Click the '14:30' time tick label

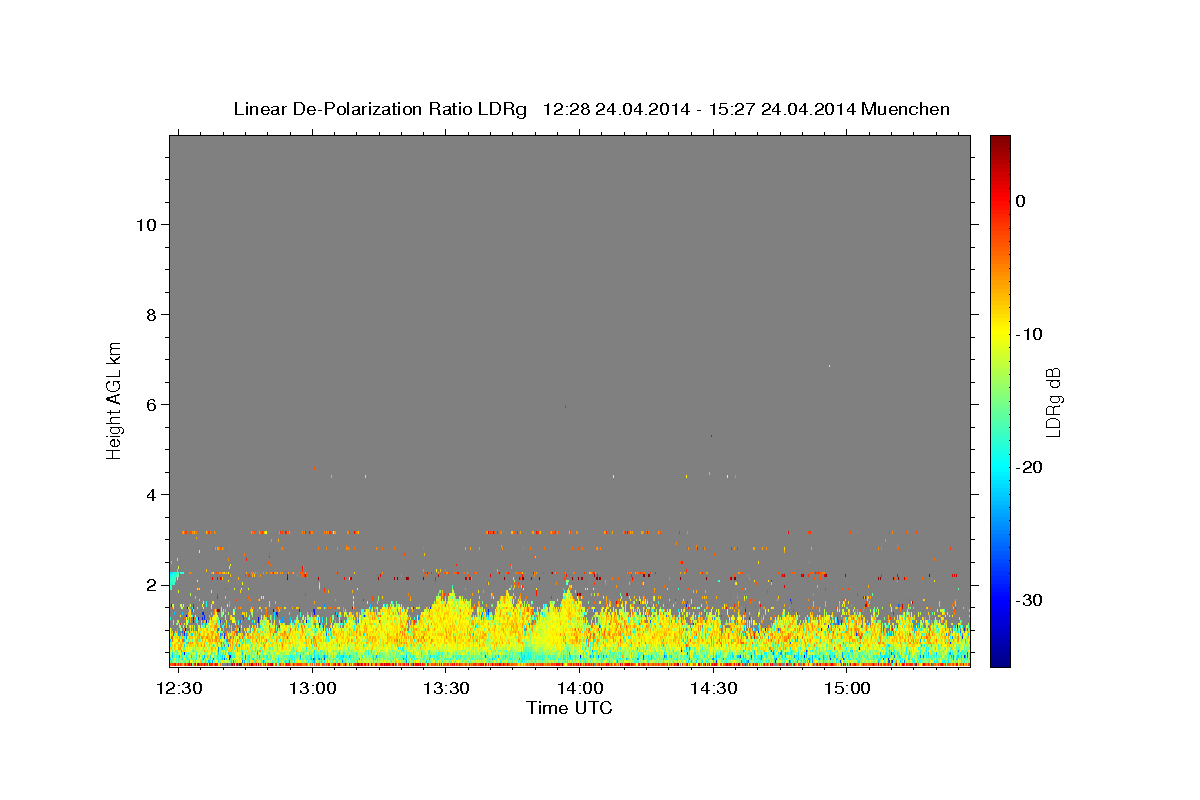(714, 689)
